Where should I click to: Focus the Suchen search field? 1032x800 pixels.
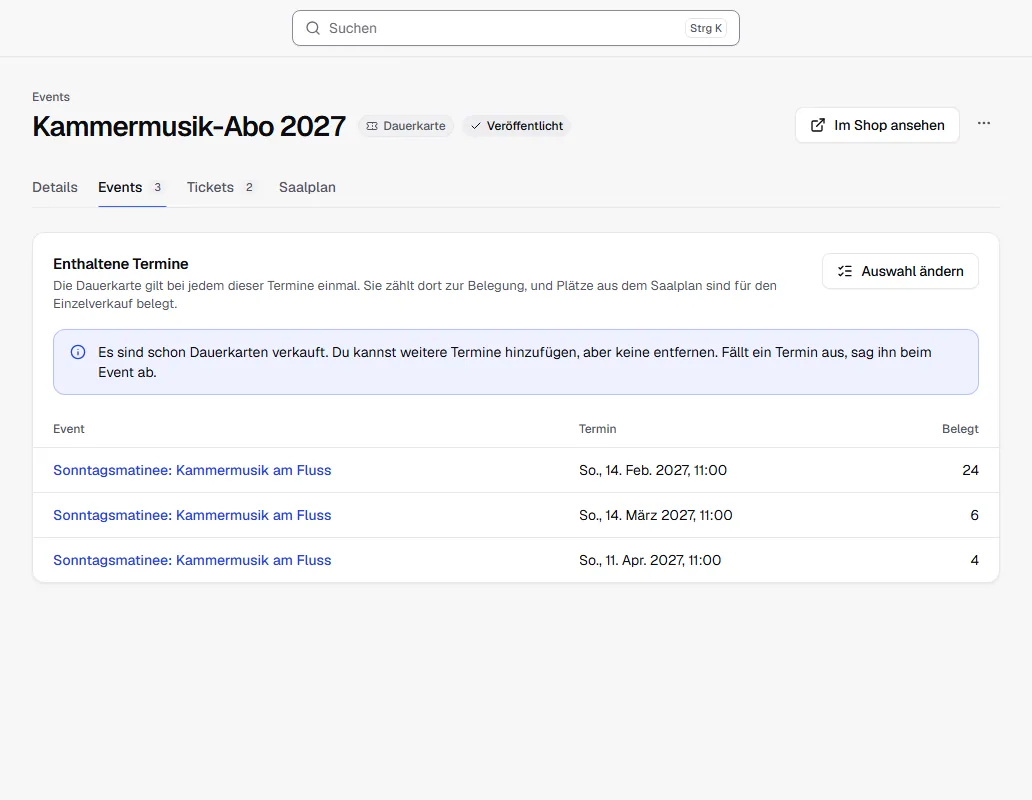[516, 28]
